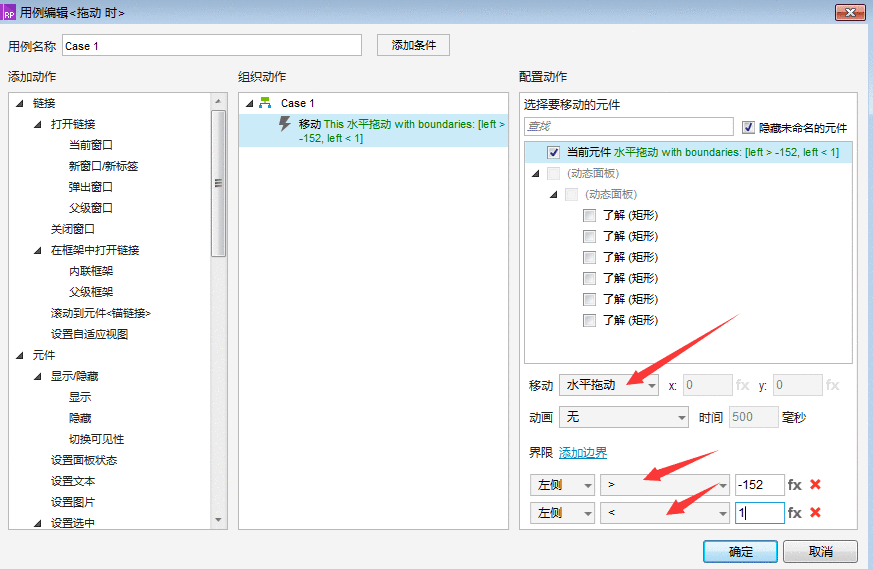Select the 内联框架 action
The height and width of the screenshot is (570, 873).
click(91, 271)
